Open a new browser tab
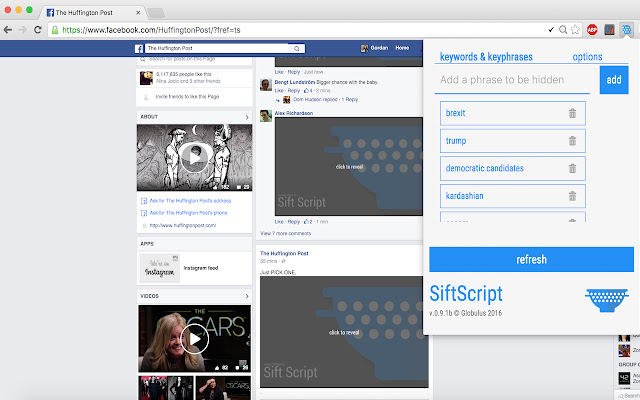The width and height of the screenshot is (640, 400). coord(156,13)
